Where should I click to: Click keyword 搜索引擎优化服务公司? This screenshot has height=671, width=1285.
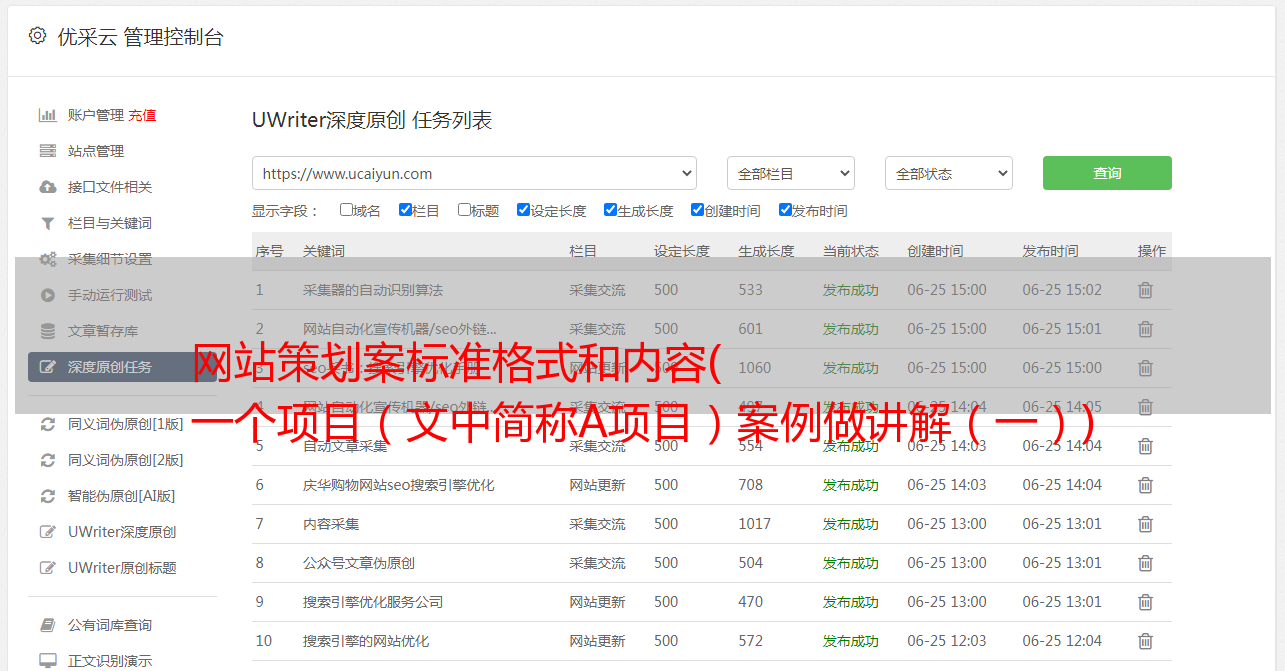373,602
